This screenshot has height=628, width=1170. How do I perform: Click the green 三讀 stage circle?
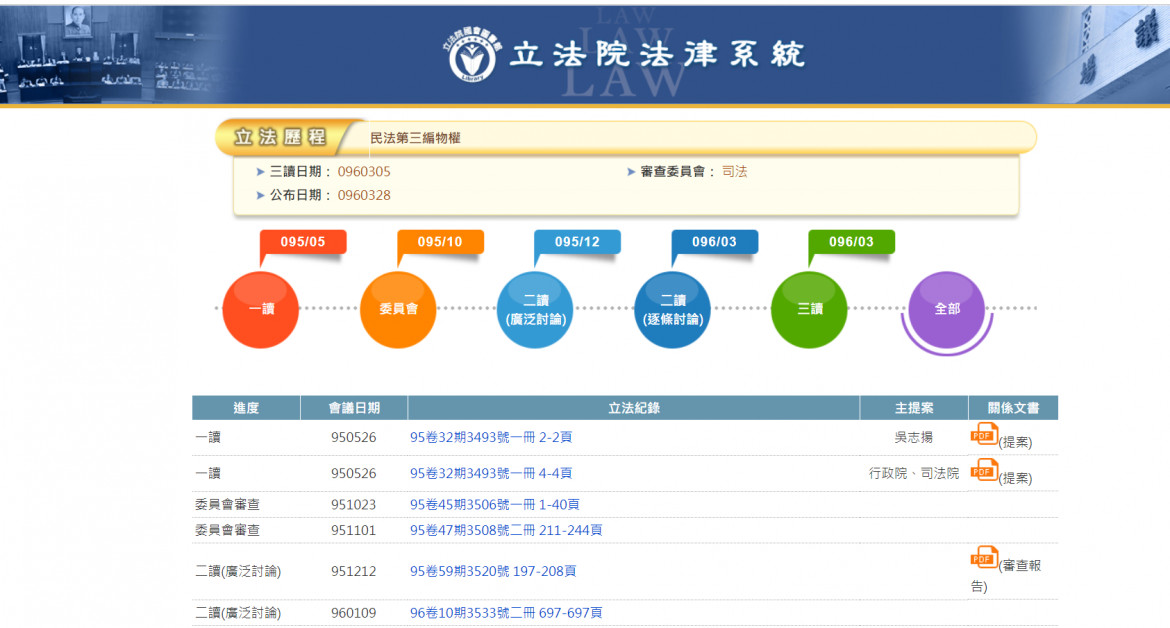pos(809,310)
